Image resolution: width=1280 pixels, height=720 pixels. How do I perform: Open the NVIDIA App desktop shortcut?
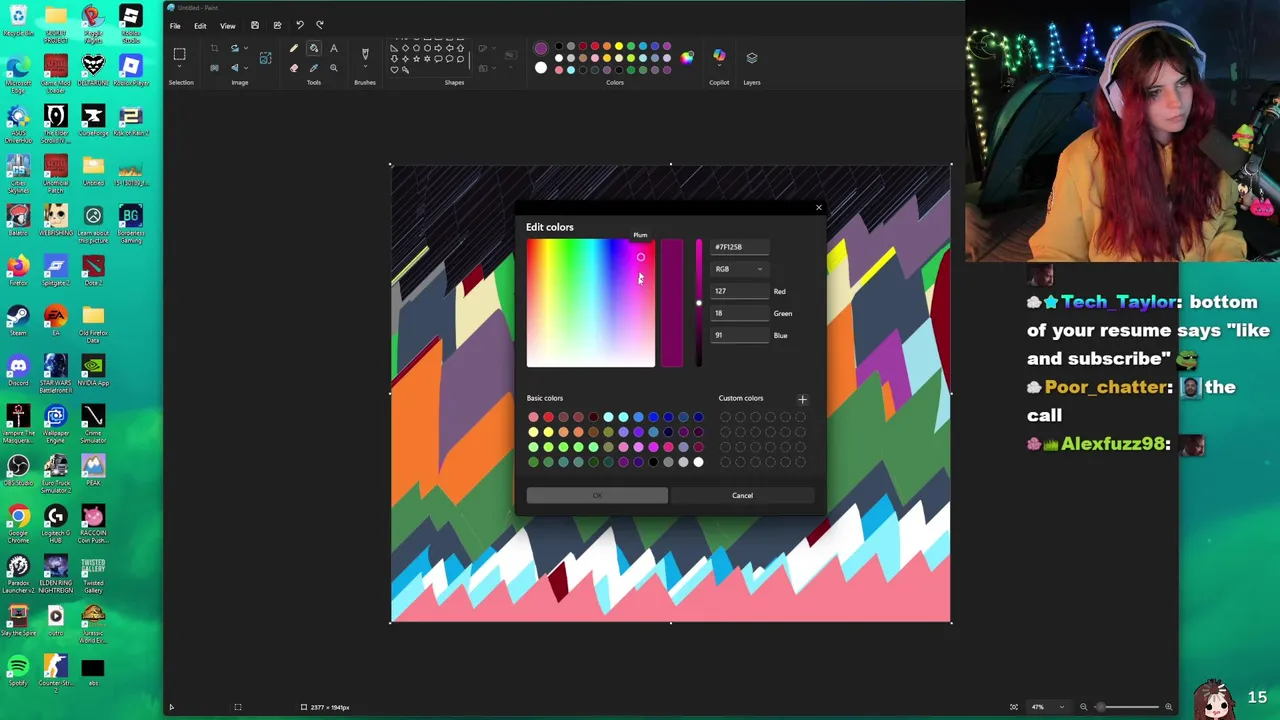click(x=93, y=372)
